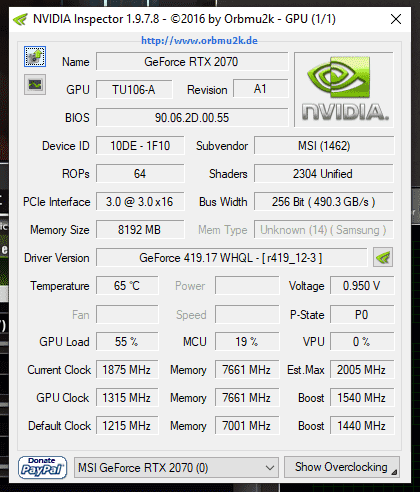Click Est.Max value 2005 MHz

pos(362,370)
